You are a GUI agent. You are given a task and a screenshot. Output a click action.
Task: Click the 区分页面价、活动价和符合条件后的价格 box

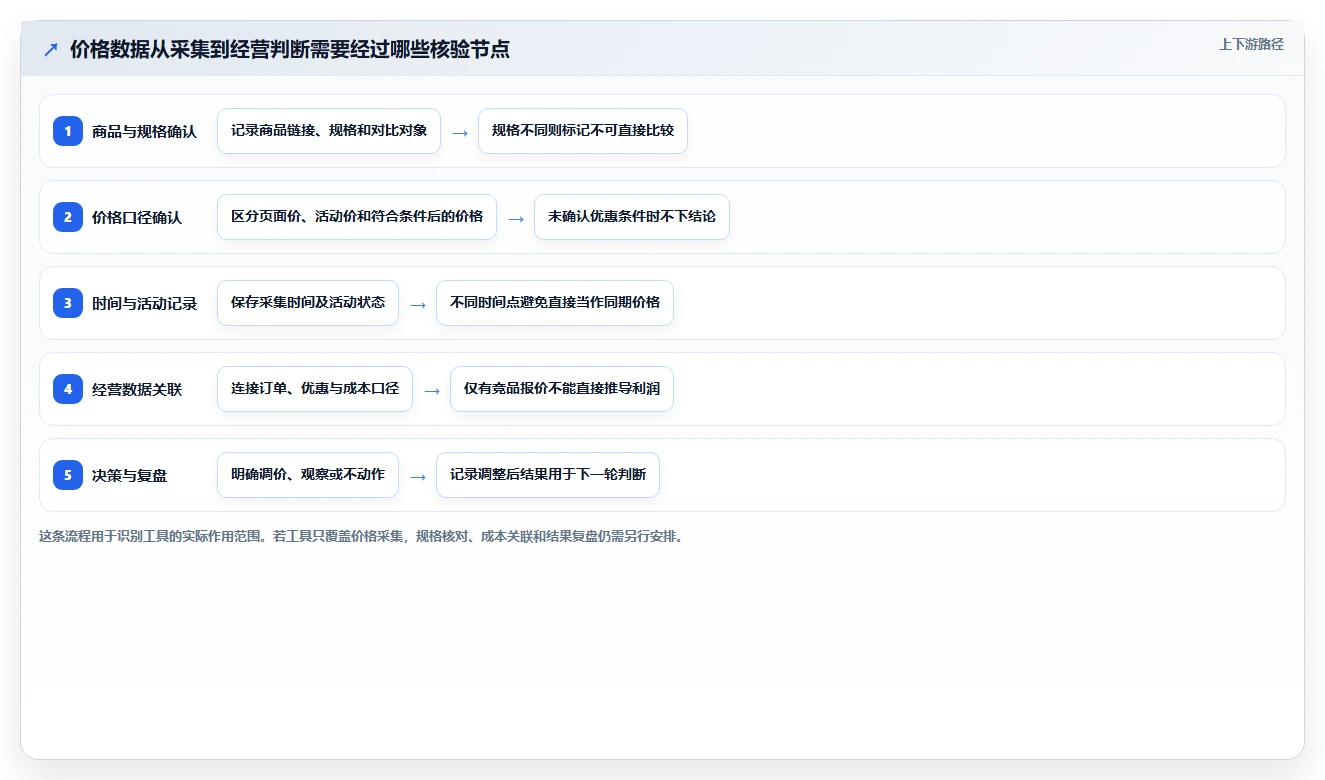tap(357, 217)
